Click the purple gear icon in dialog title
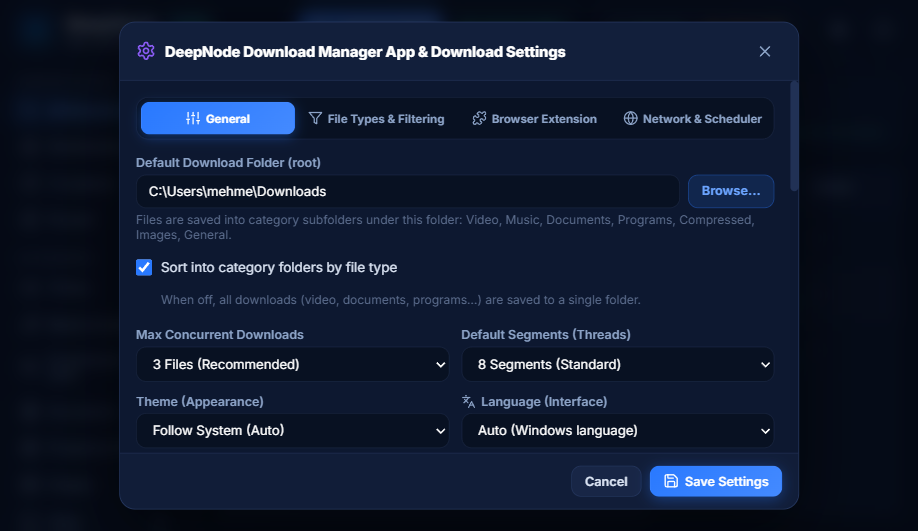The height and width of the screenshot is (531, 918). [x=146, y=52]
